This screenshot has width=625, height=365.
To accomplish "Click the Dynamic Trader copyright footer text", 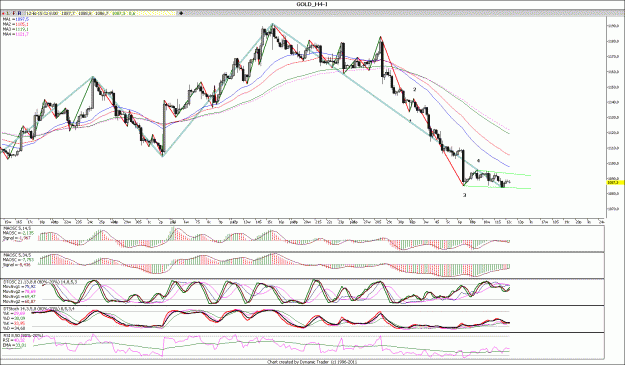I will 312,362.
